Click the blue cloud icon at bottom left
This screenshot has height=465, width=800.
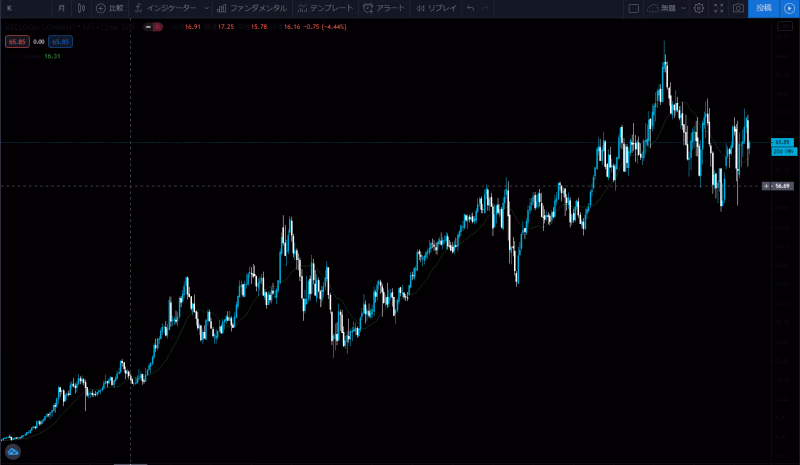[x=14, y=451]
